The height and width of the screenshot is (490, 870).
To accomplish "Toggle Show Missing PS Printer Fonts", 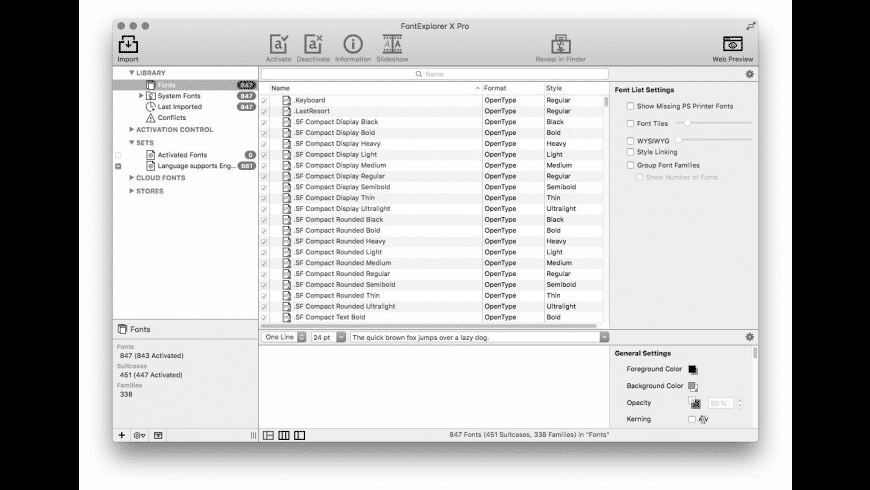I will click(x=630, y=106).
